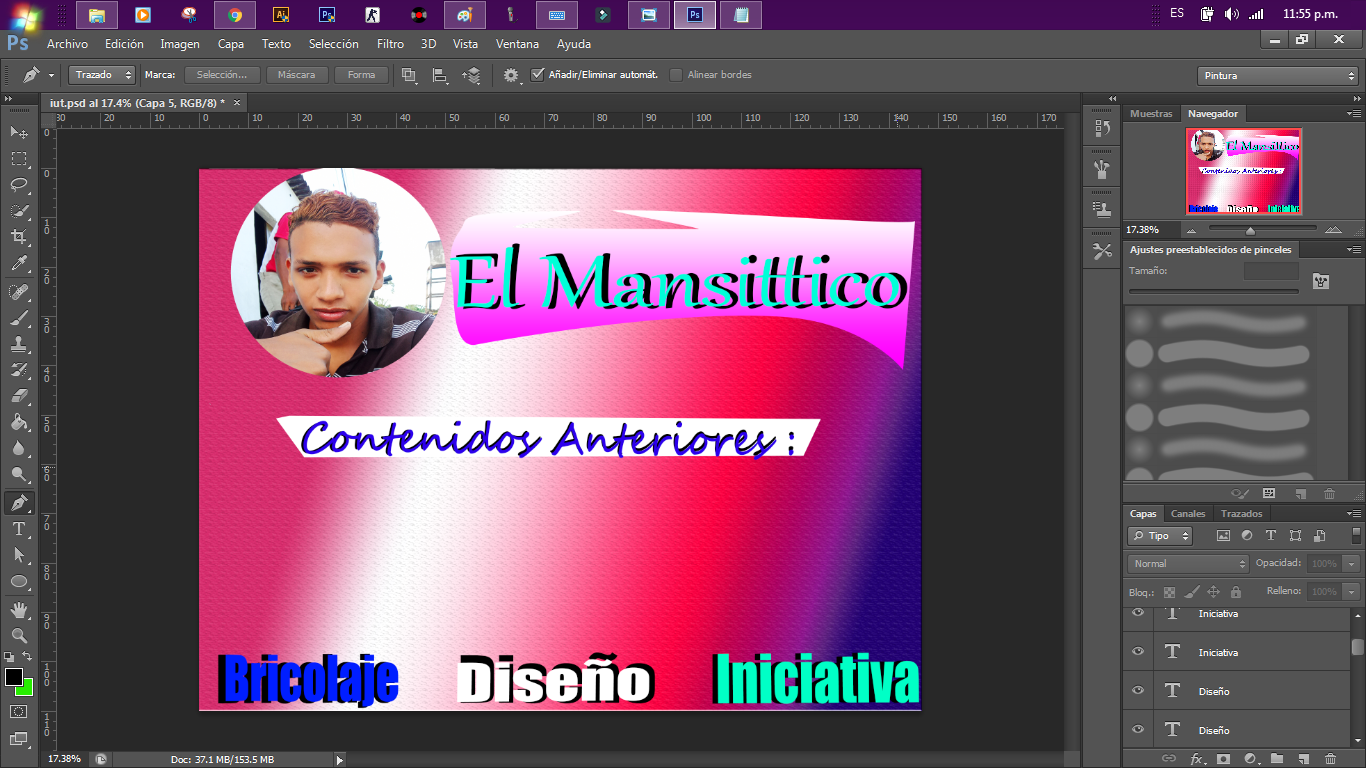Screen dimensions: 1366x768
Task: Delete layer with Capas trash icon
Action: (x=1329, y=759)
